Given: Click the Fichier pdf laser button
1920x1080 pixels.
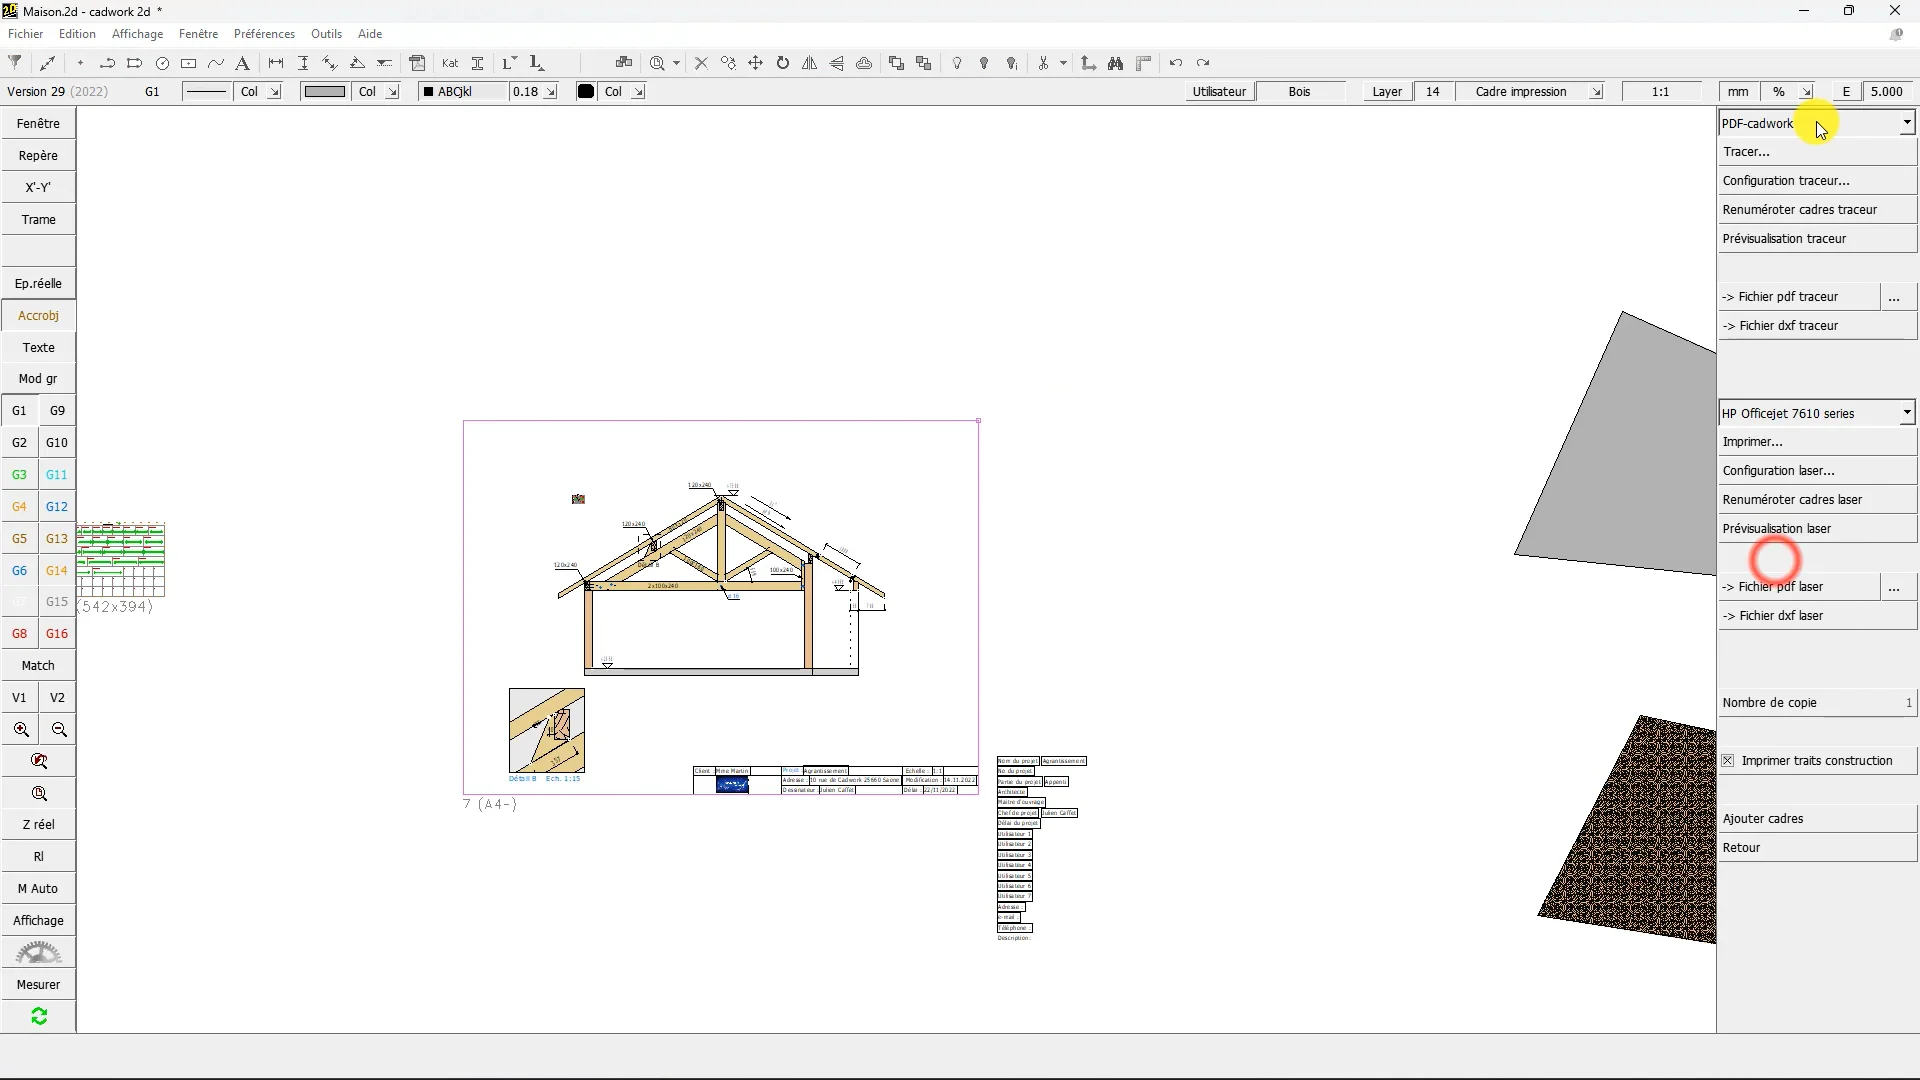Looking at the screenshot, I should tap(1796, 587).
